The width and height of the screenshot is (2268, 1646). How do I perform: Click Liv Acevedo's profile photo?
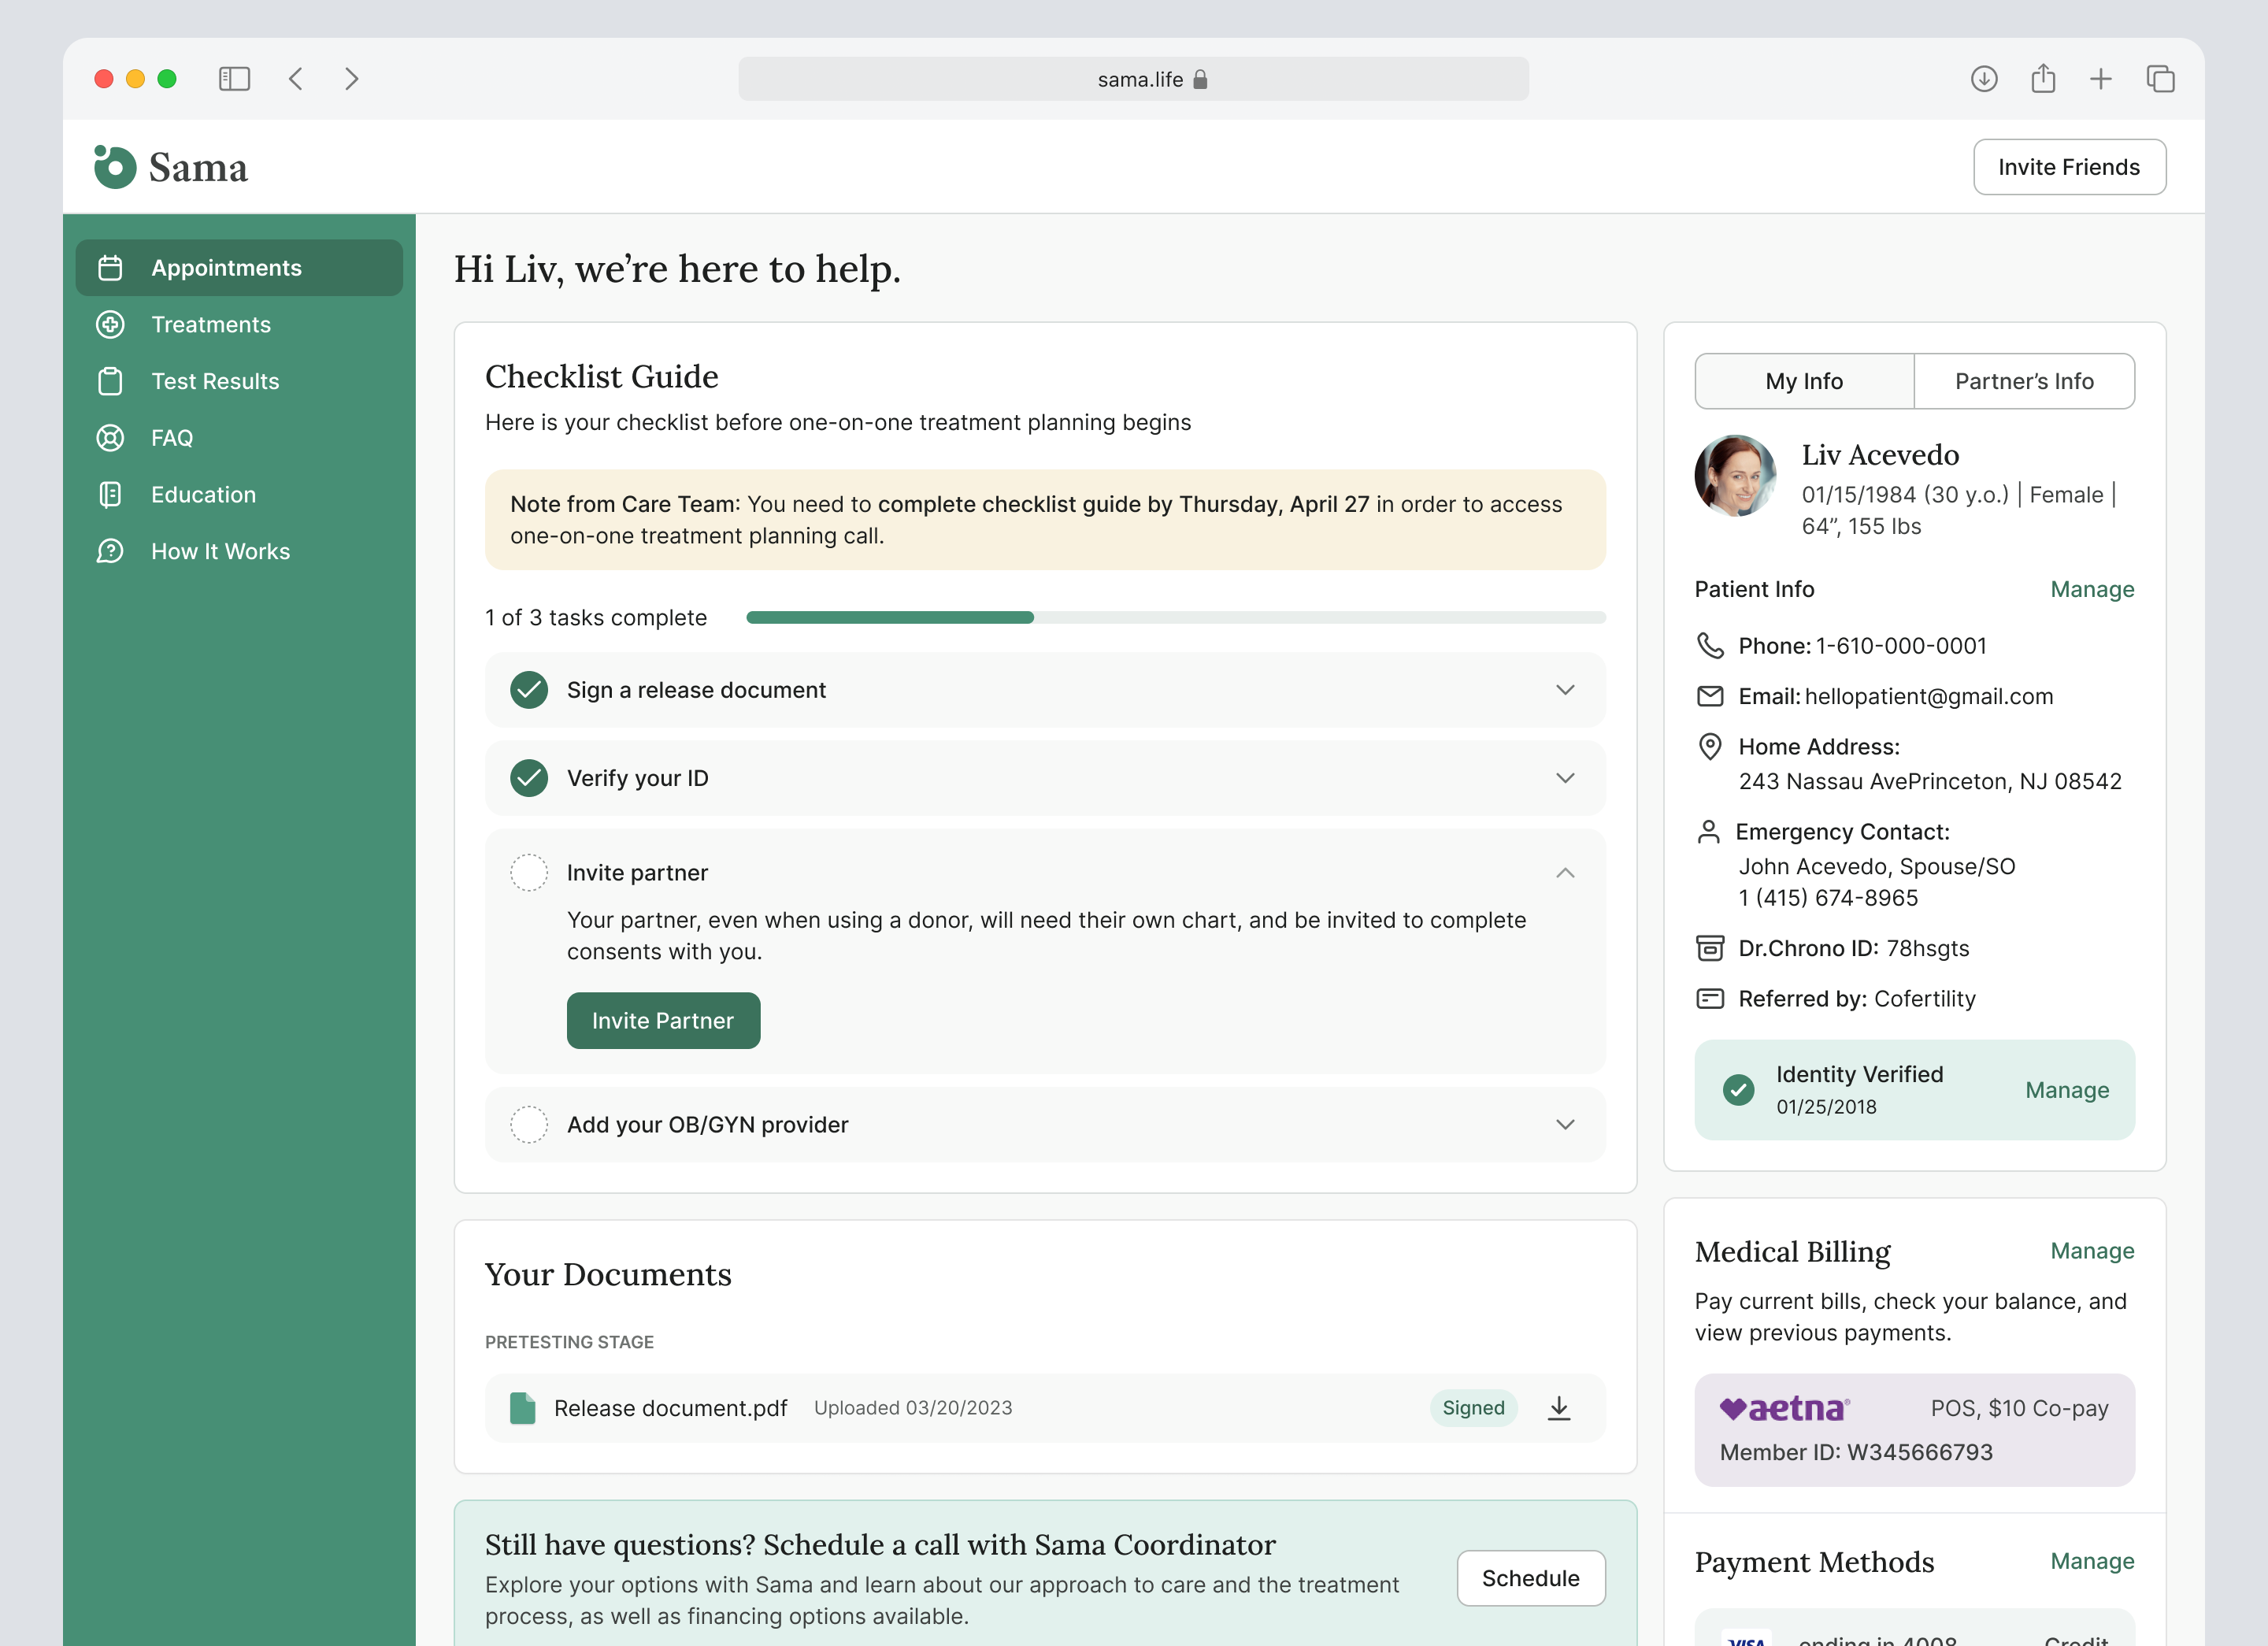pyautogui.click(x=1735, y=476)
